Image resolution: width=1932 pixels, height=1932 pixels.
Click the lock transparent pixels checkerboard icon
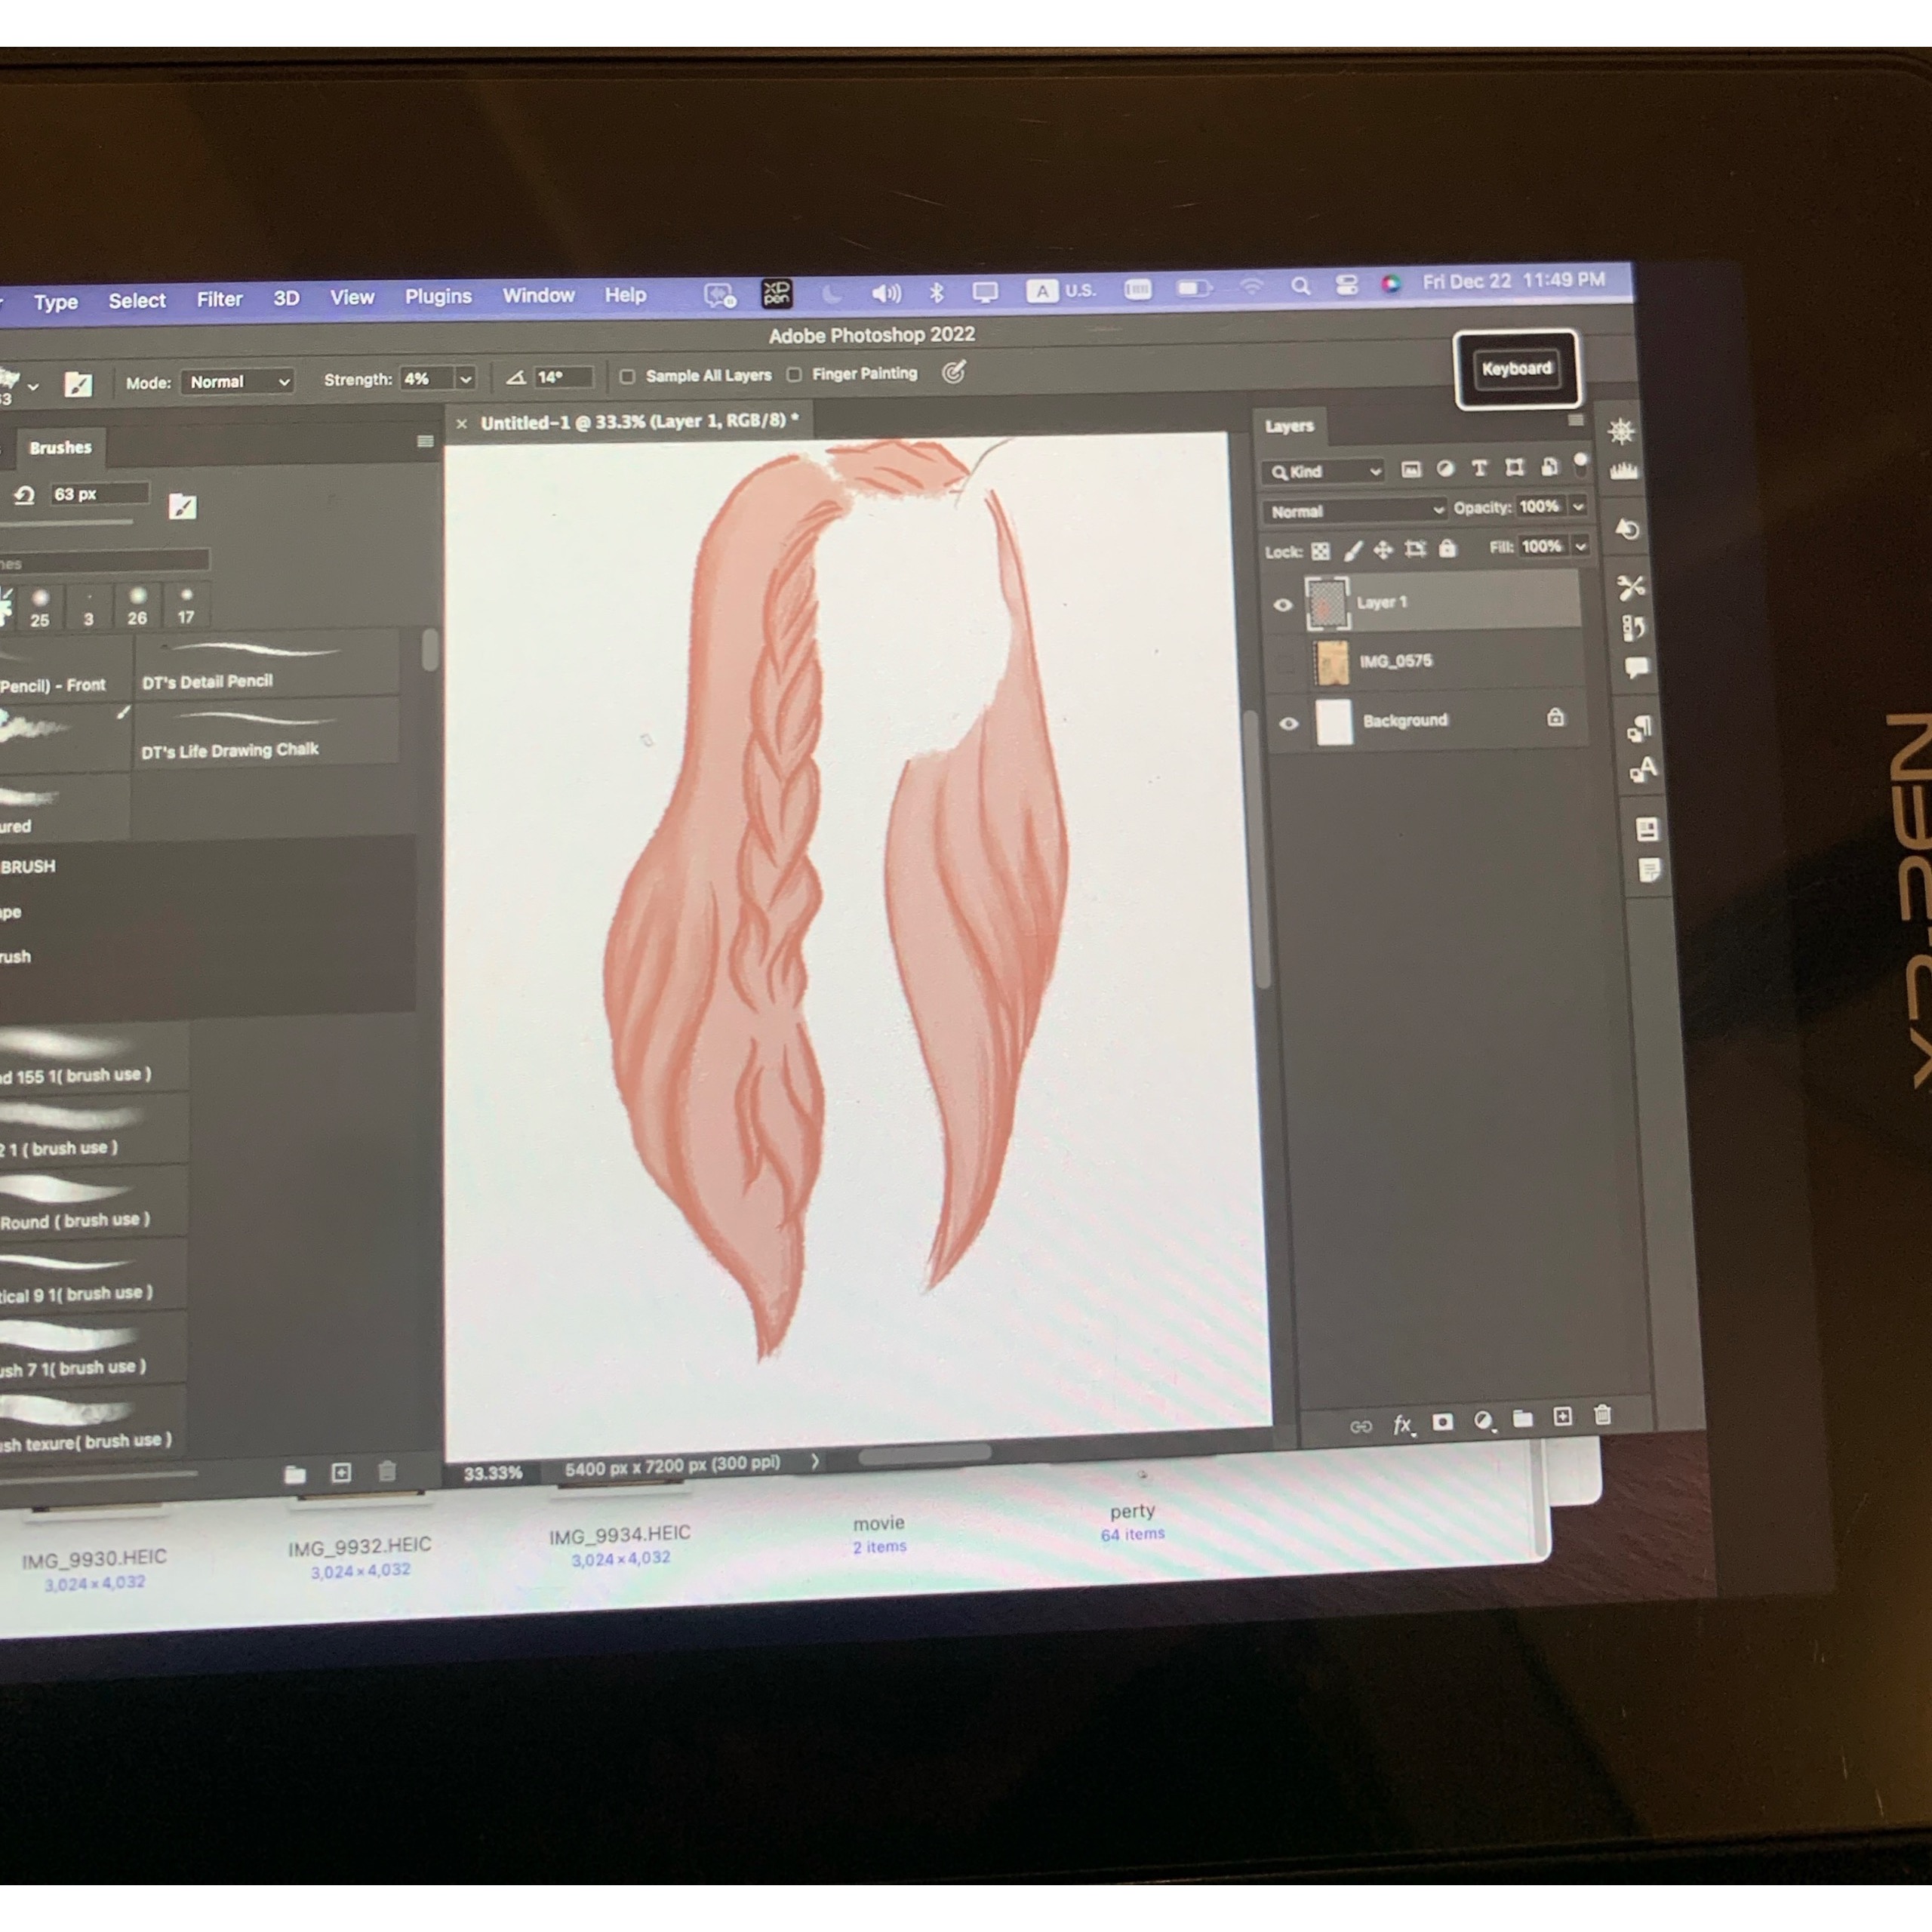1320,551
